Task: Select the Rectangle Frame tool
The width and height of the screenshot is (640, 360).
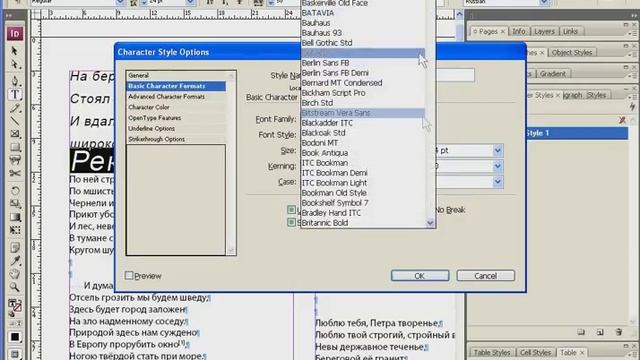Action: [x=15, y=134]
